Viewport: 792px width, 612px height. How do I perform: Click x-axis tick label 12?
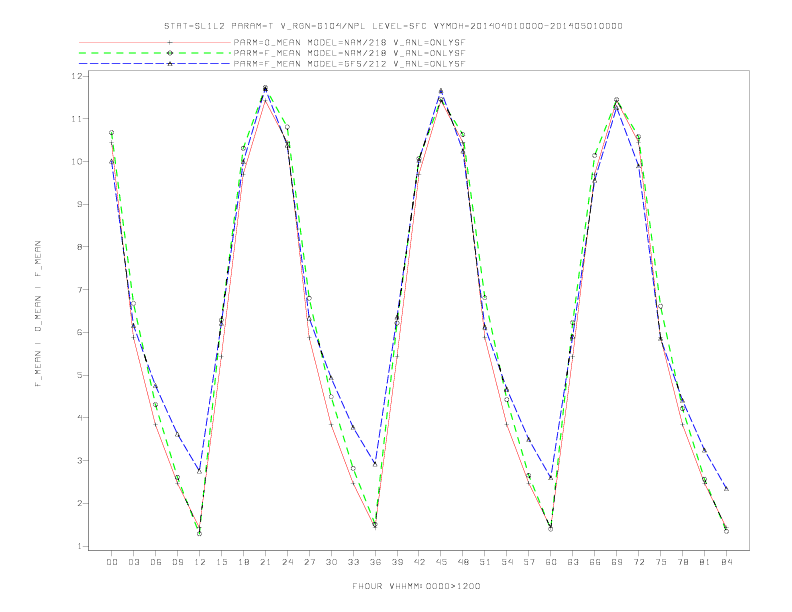point(200,562)
